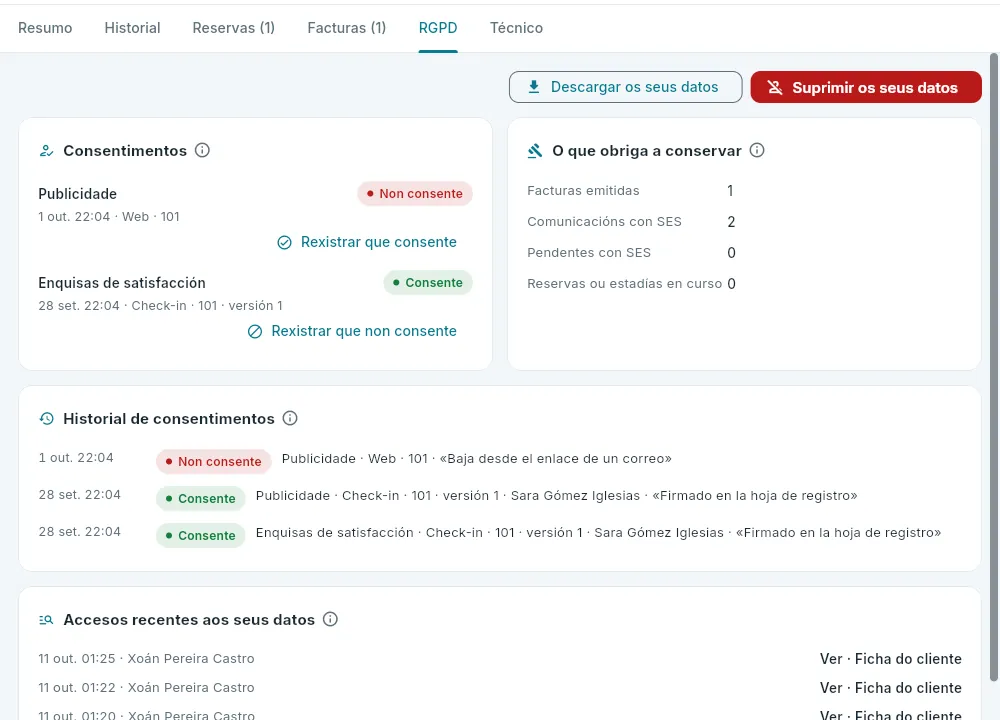Click Suprimir os seus datos button

865,87
